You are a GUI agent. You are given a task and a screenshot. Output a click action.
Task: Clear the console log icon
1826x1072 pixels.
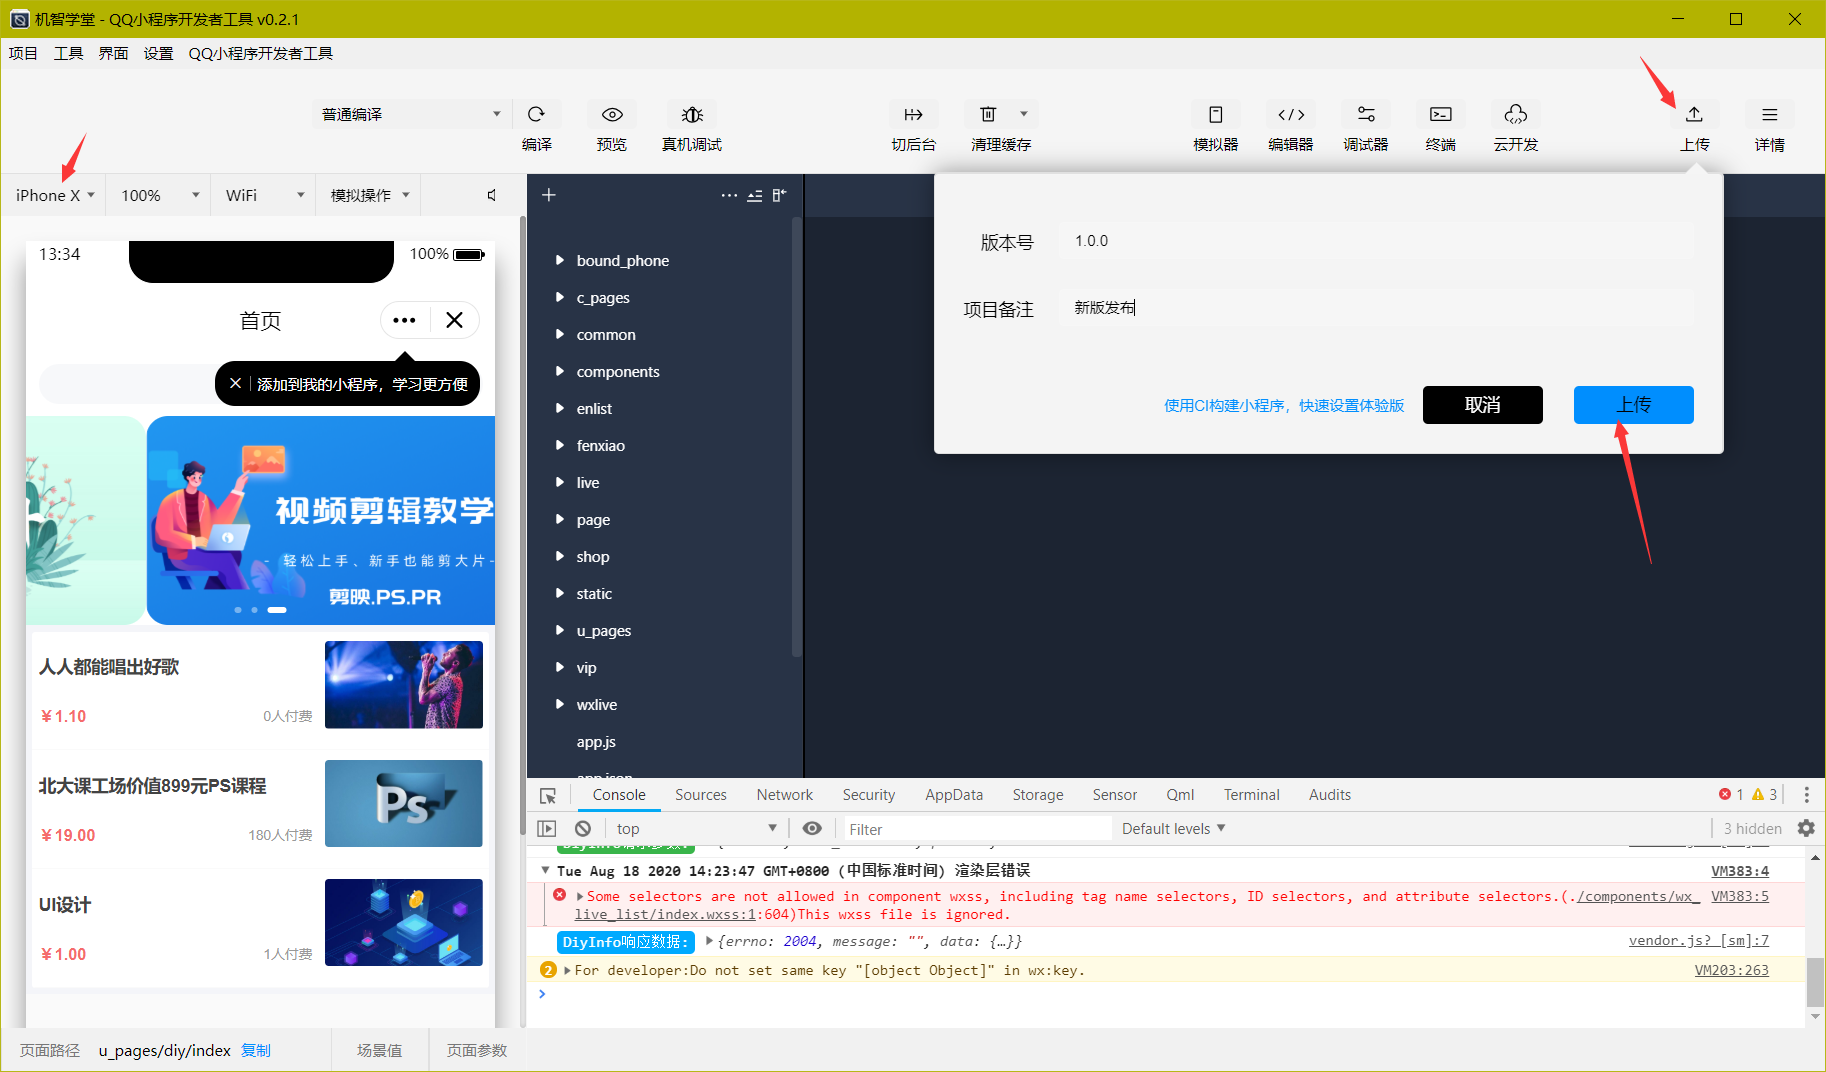pyautogui.click(x=583, y=829)
